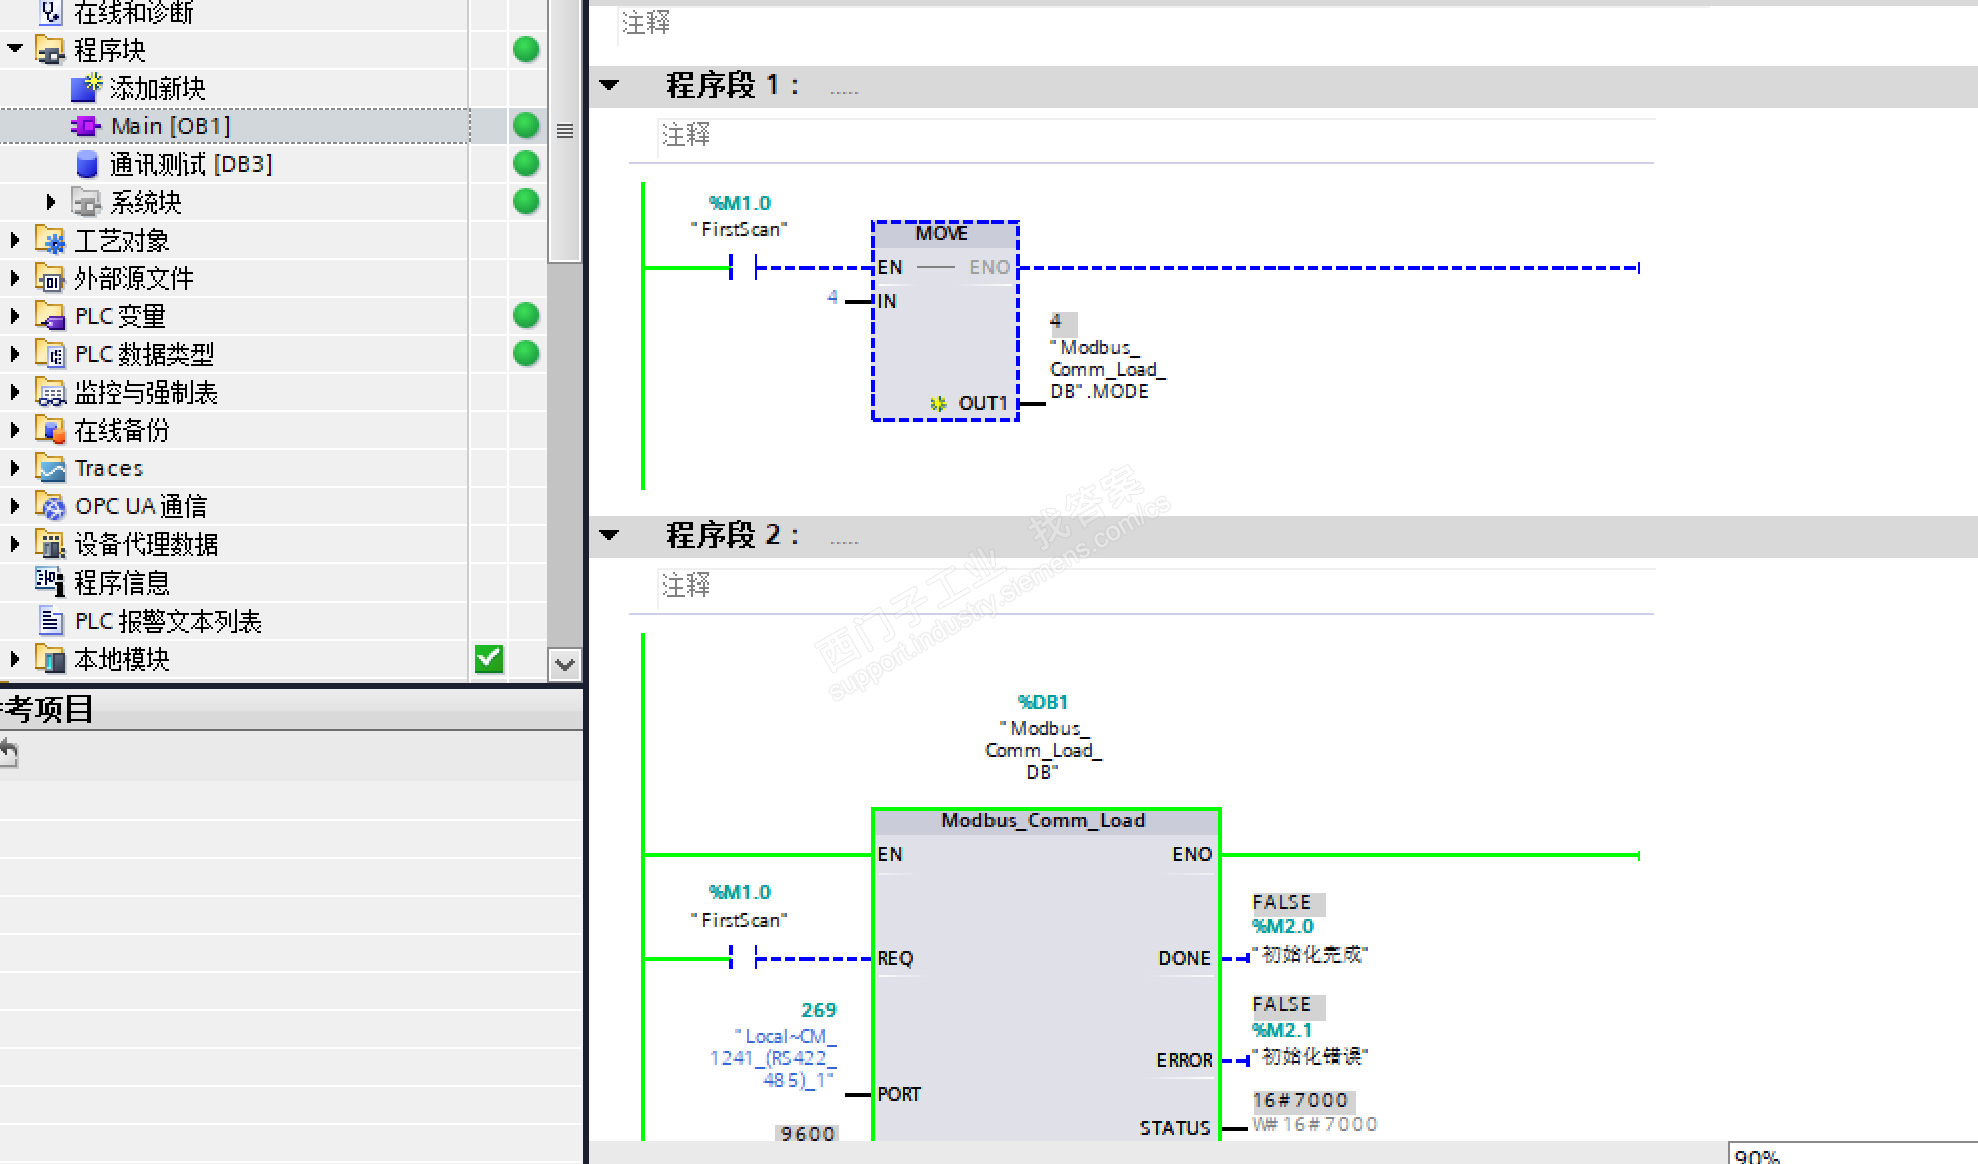Screen dimensions: 1978x1164
Task: Expand the 系统块 folder
Action: (51, 202)
